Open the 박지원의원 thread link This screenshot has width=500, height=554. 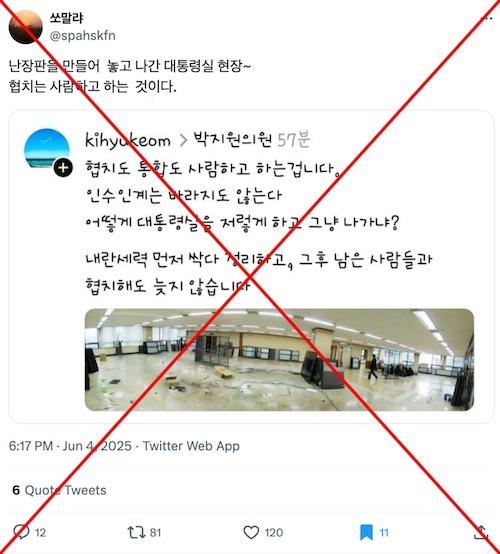click(233, 140)
